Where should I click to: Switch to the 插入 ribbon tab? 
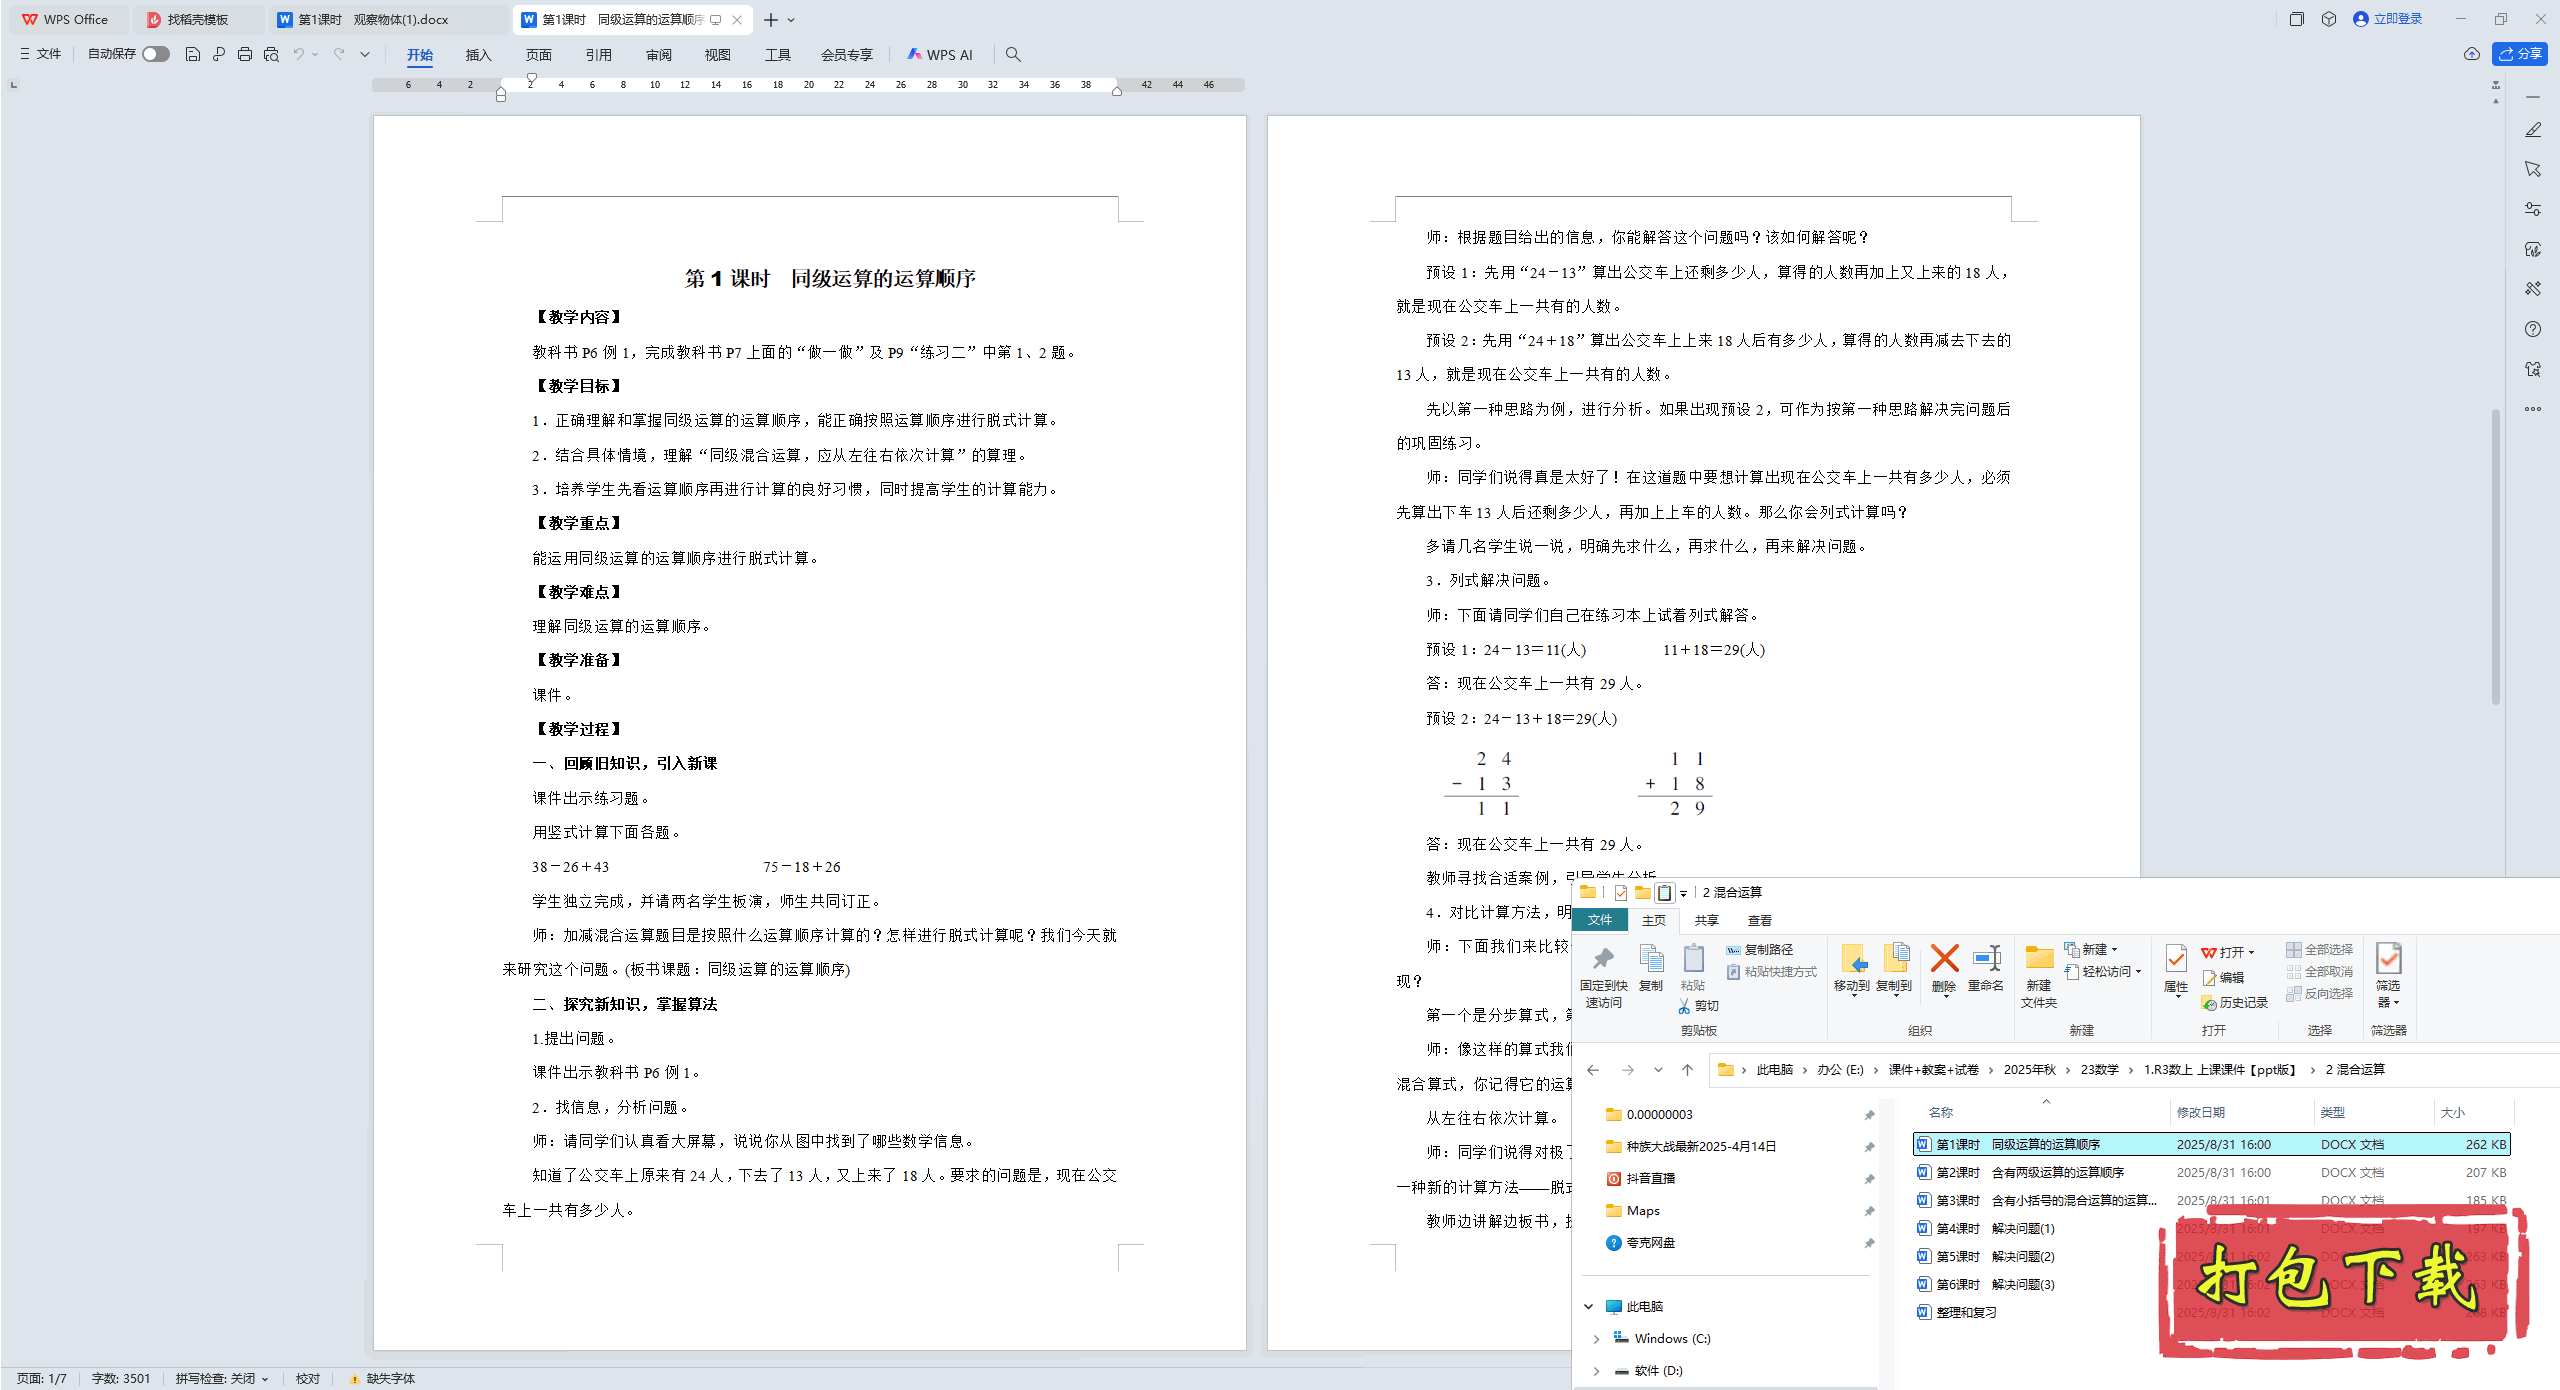coord(478,55)
